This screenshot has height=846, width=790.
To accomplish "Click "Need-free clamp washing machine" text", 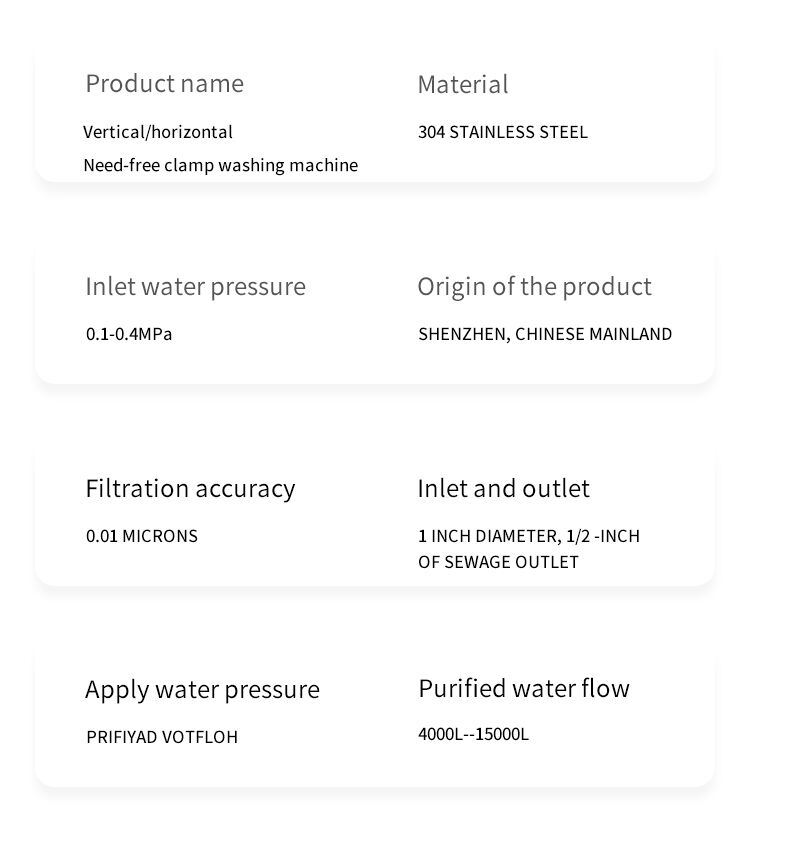I will (x=220, y=165).
